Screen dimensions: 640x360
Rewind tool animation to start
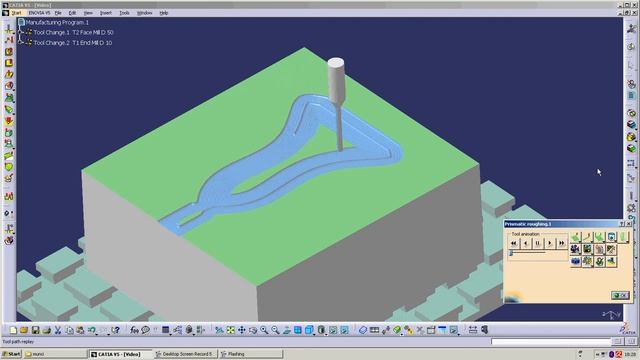tap(514, 243)
